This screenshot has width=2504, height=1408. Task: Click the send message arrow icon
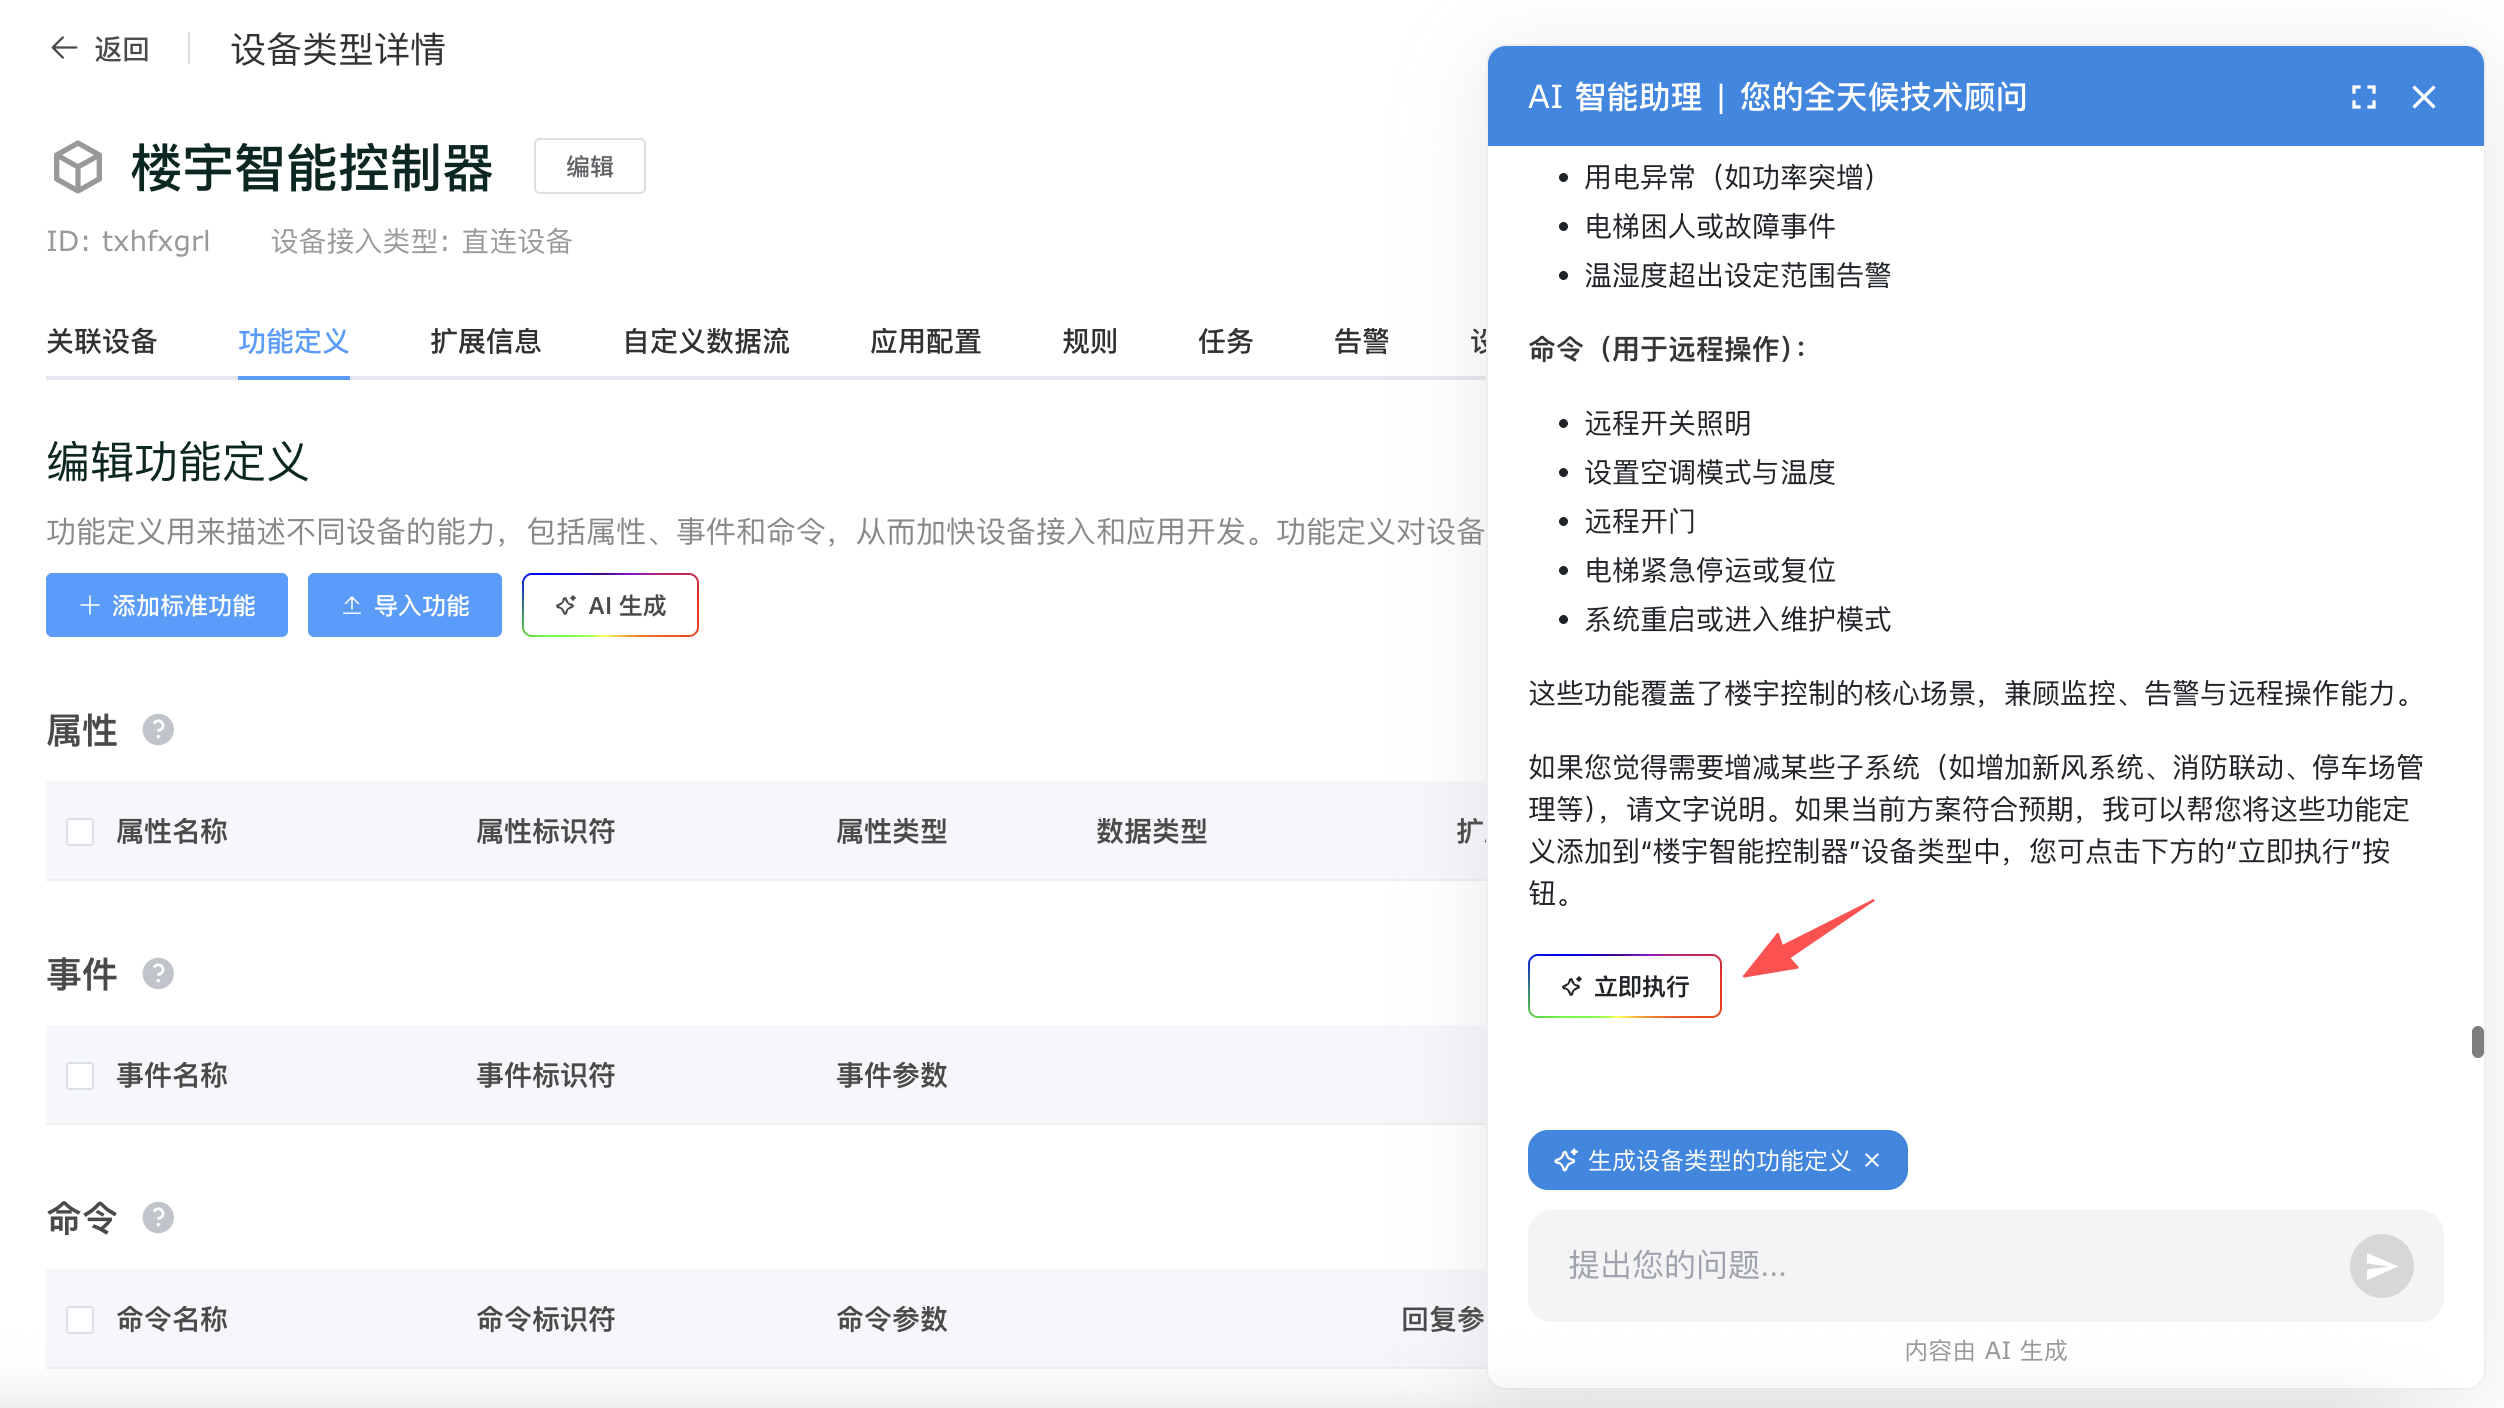coord(2381,1266)
